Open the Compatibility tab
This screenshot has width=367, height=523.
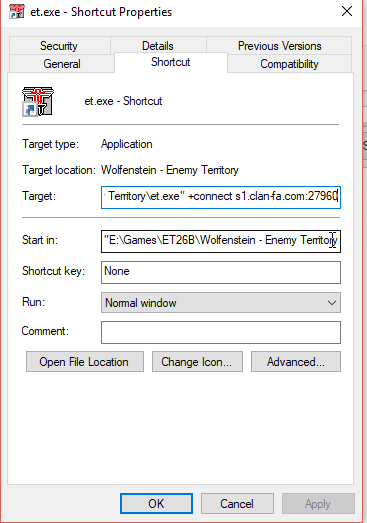coord(289,64)
